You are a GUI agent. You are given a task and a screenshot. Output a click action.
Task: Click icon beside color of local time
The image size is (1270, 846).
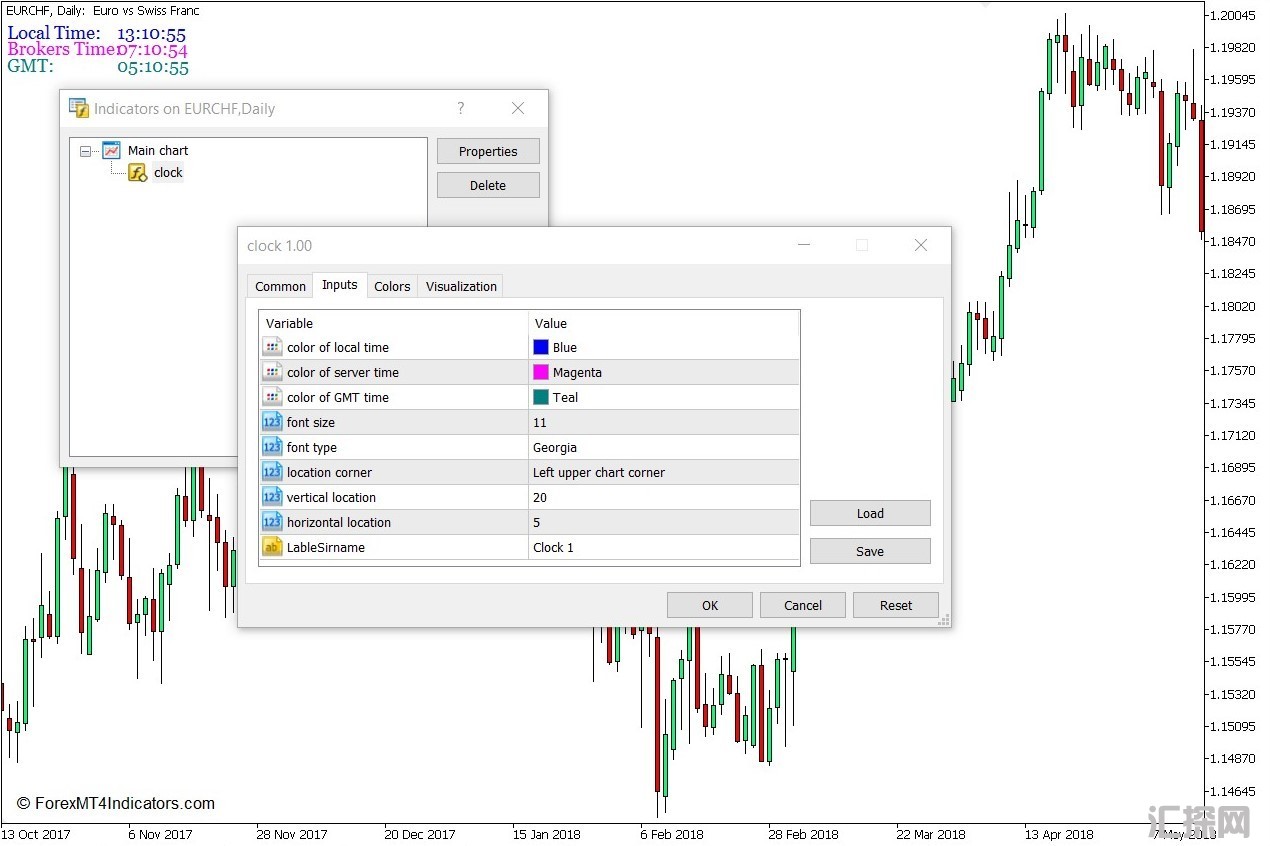click(x=272, y=347)
